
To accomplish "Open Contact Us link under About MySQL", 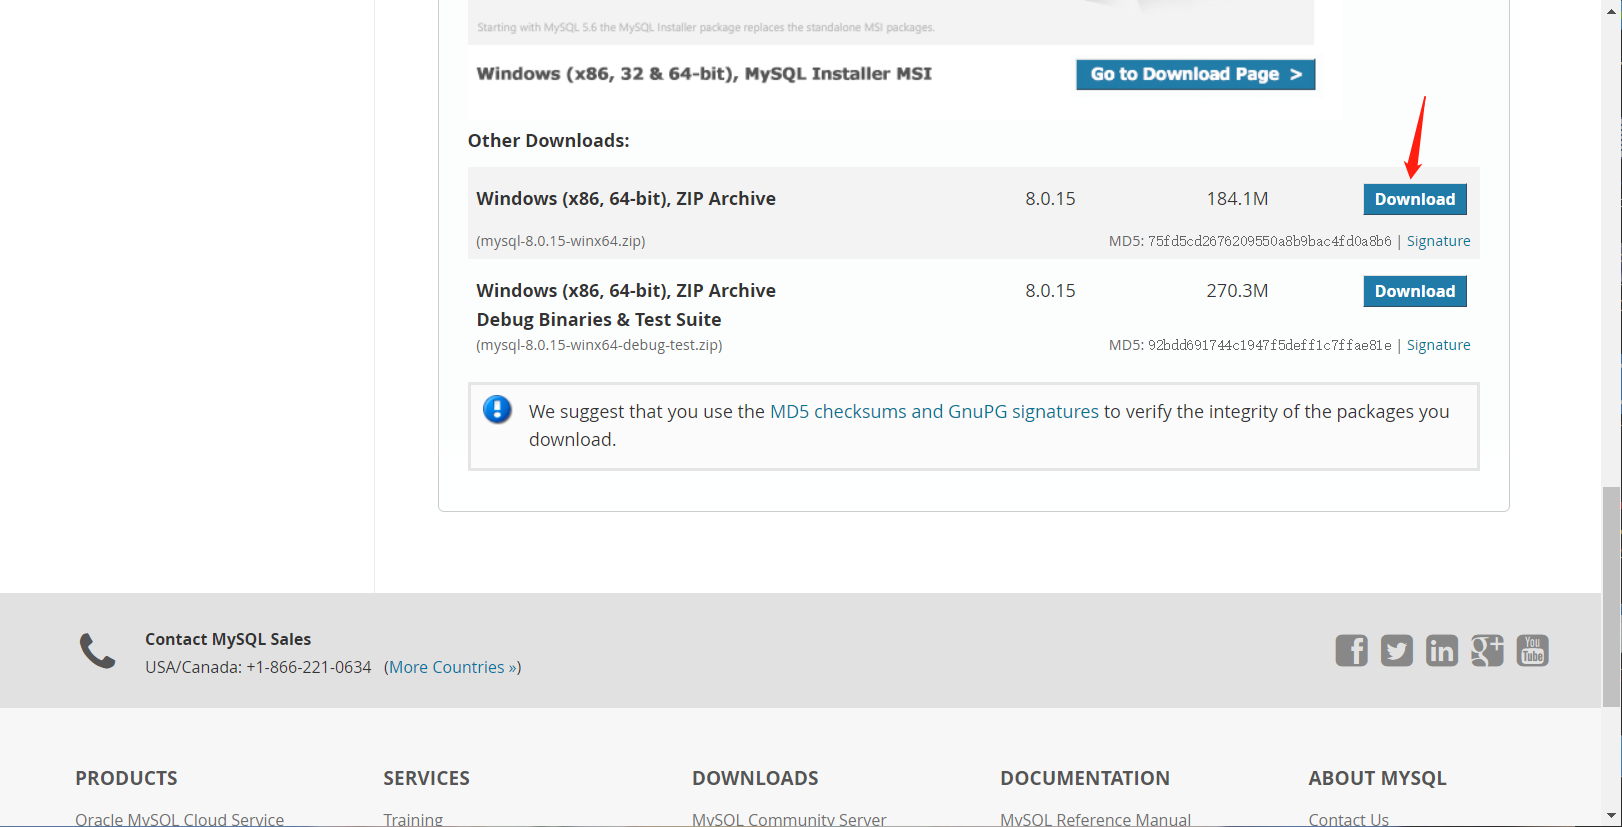I will (x=1348, y=819).
